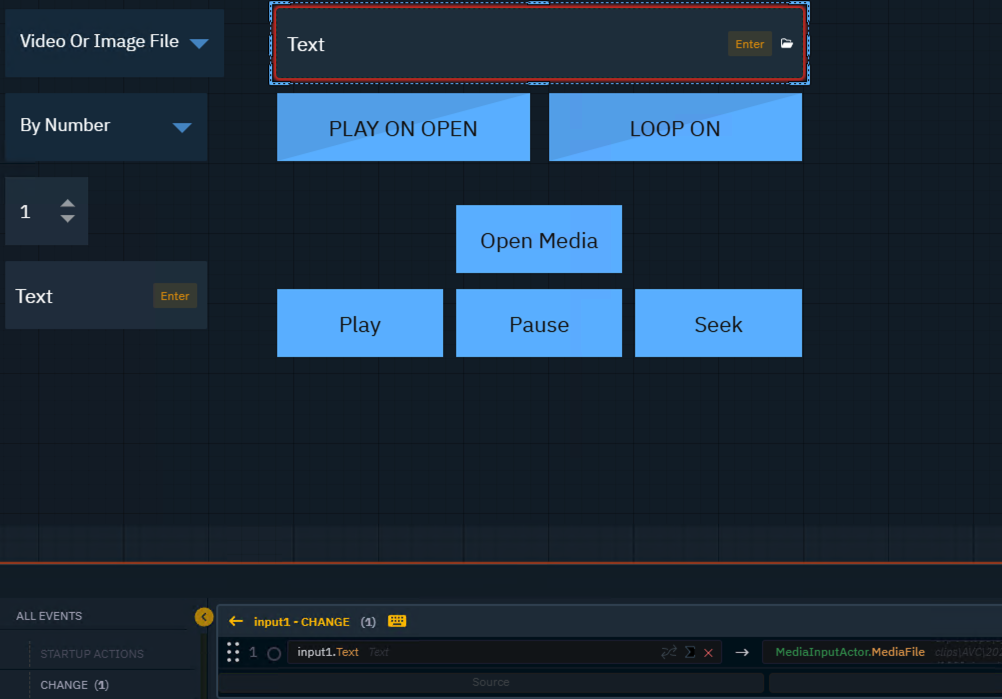Delete source with red X in input1.Text row
Viewport: 1002px width, 699px height.
[x=708, y=652]
